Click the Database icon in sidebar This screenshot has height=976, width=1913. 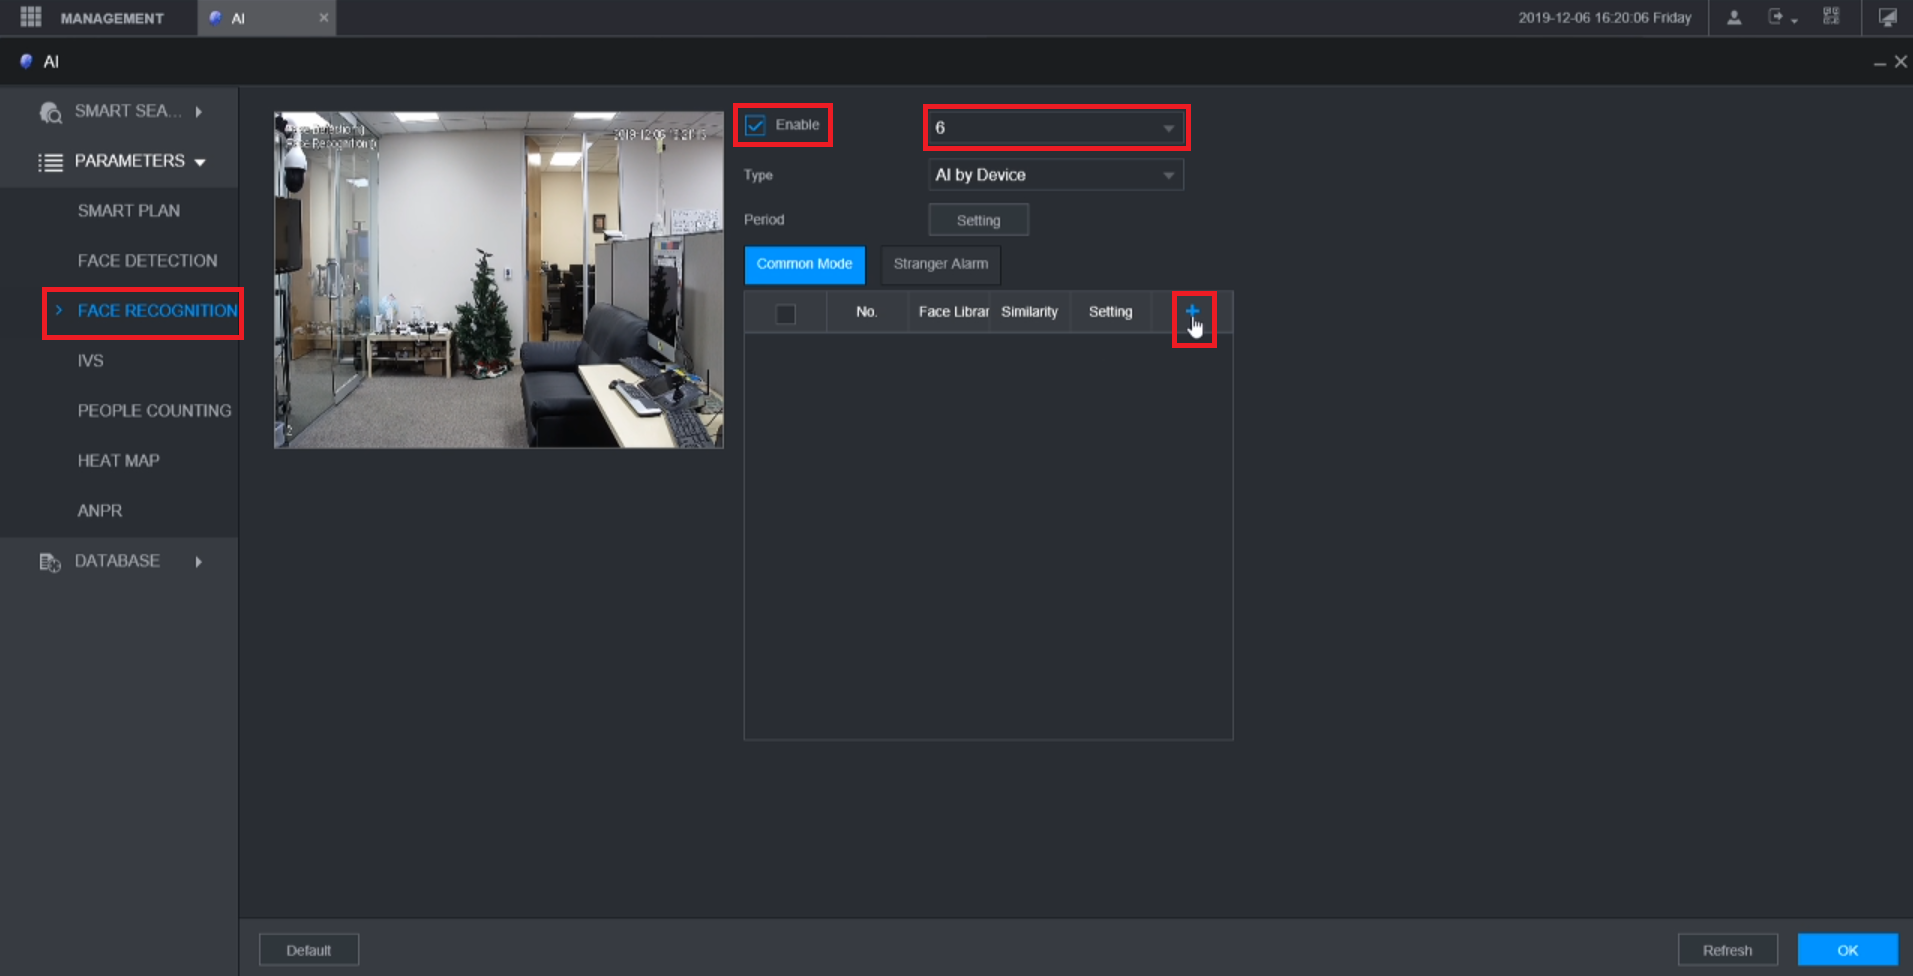[x=50, y=562]
